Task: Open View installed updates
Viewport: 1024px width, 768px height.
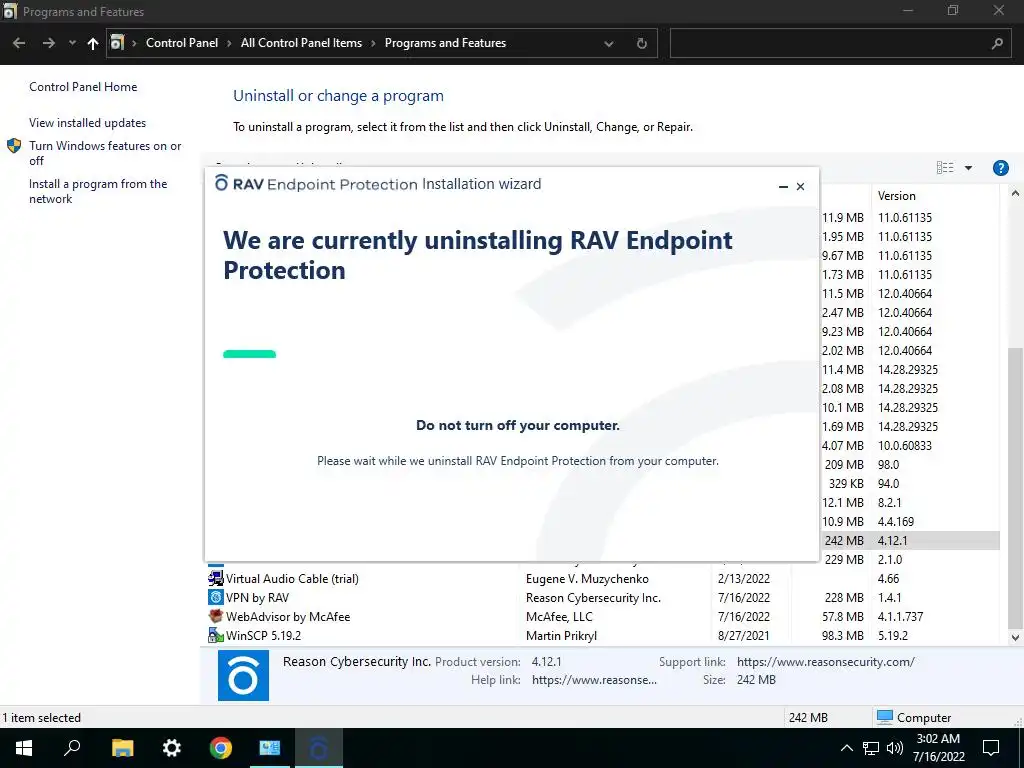Action: coord(88,123)
